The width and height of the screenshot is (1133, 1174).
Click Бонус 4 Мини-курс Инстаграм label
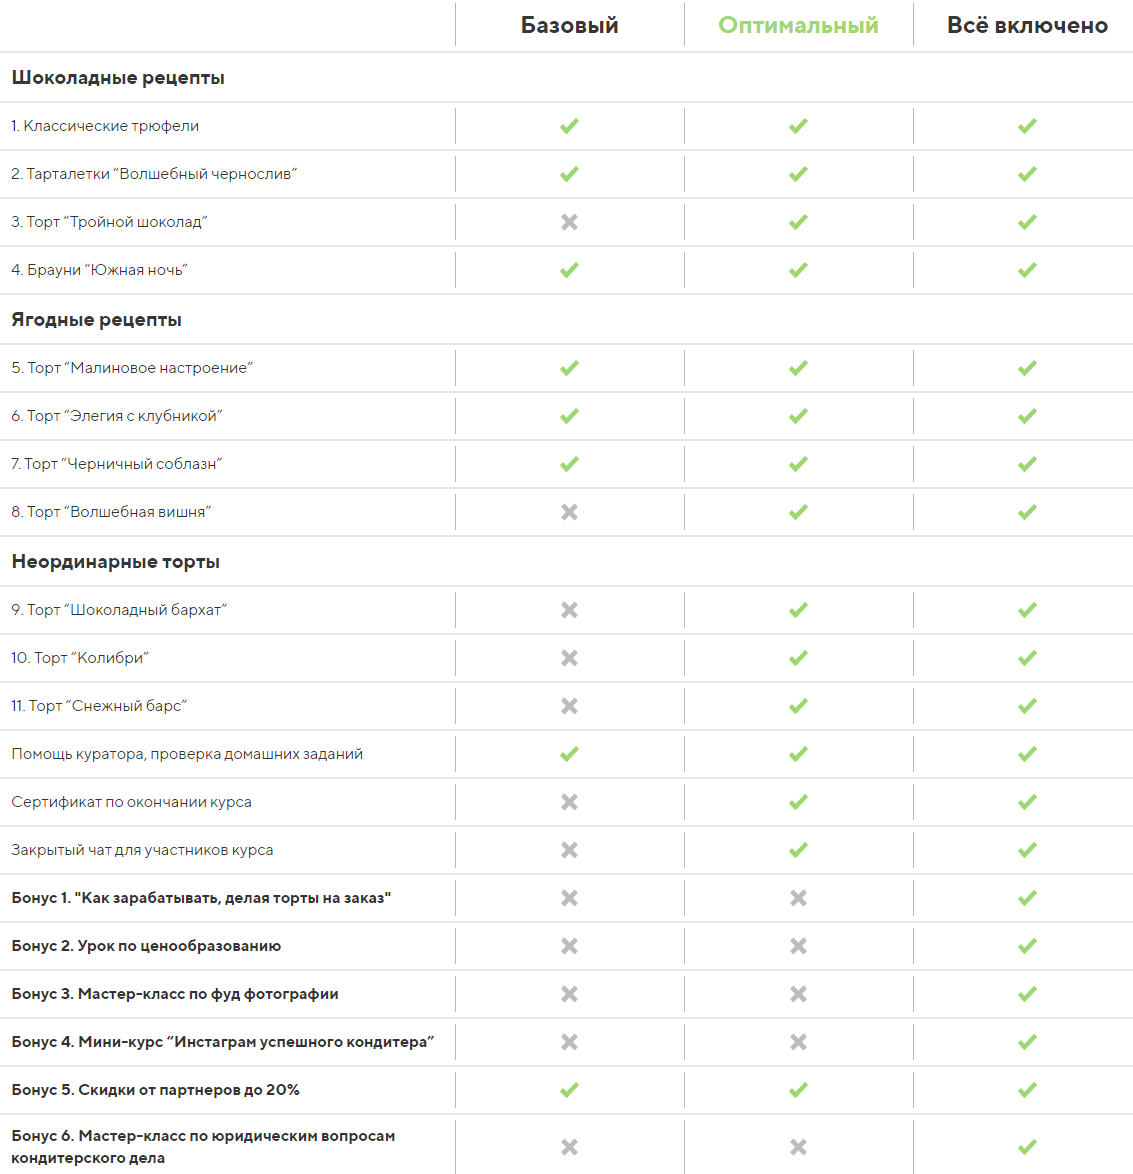pyautogui.click(x=222, y=1042)
